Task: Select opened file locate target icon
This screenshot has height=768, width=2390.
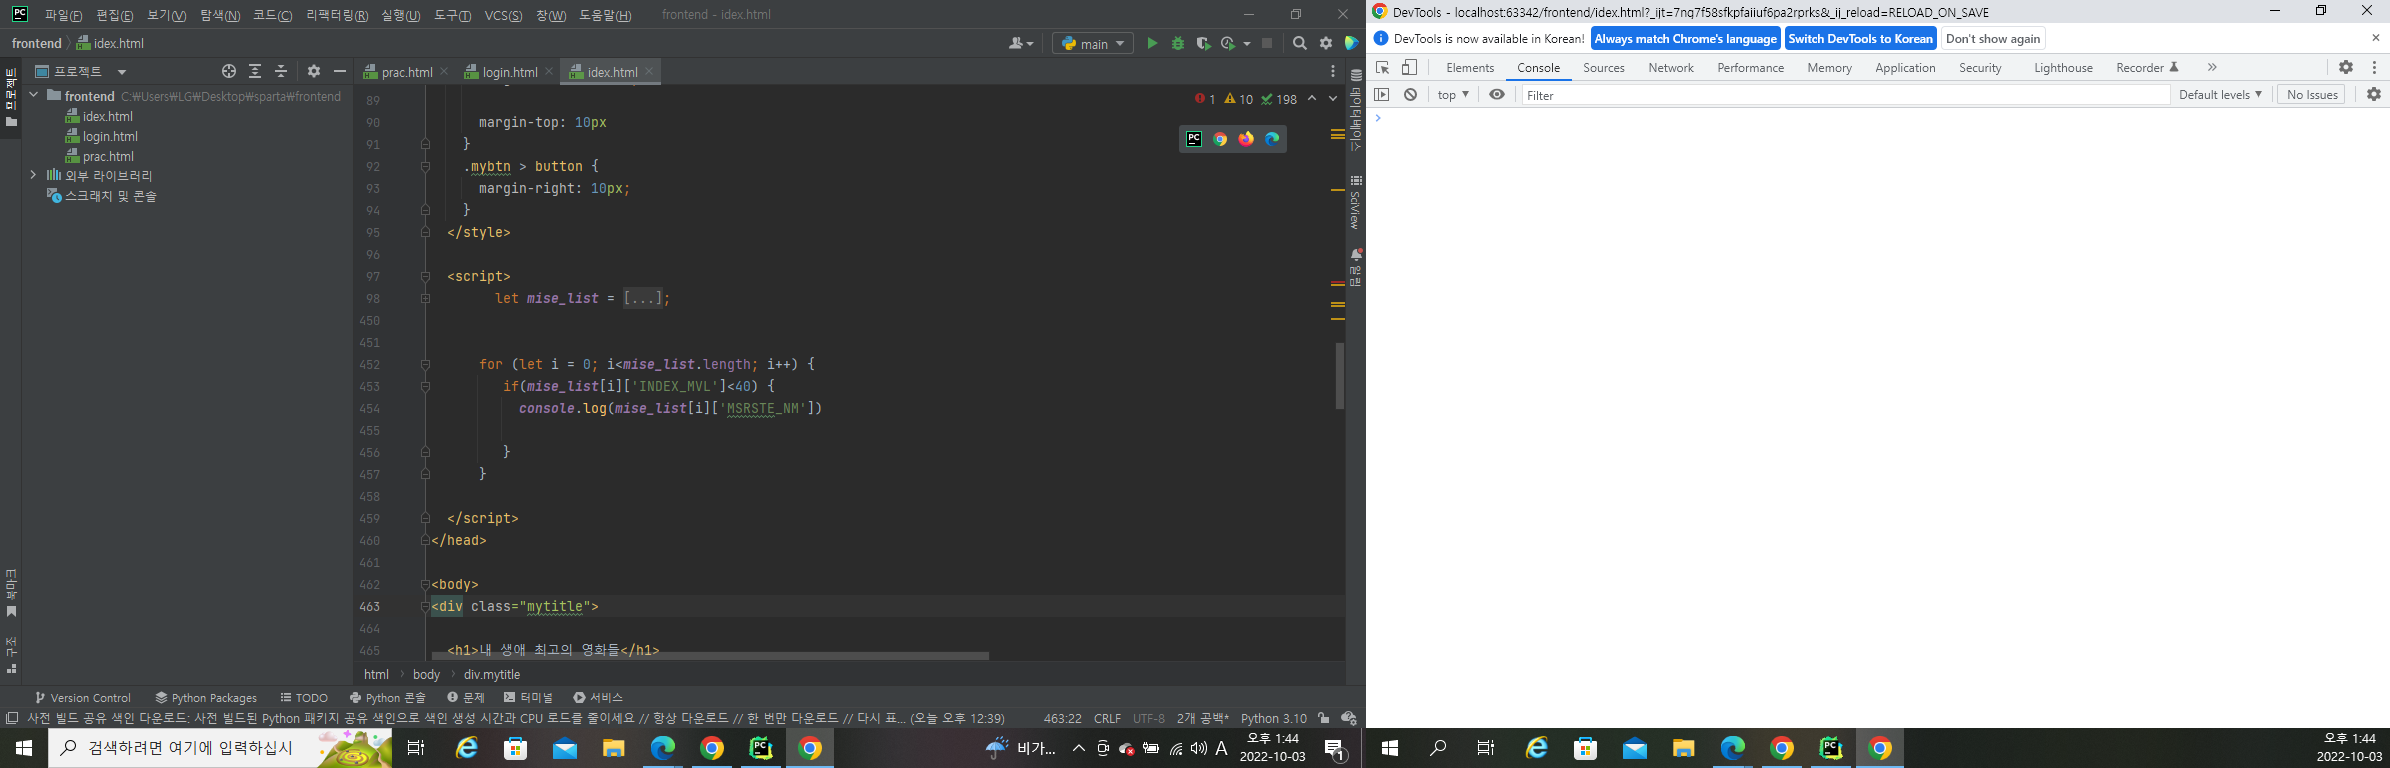Action: coord(229,71)
